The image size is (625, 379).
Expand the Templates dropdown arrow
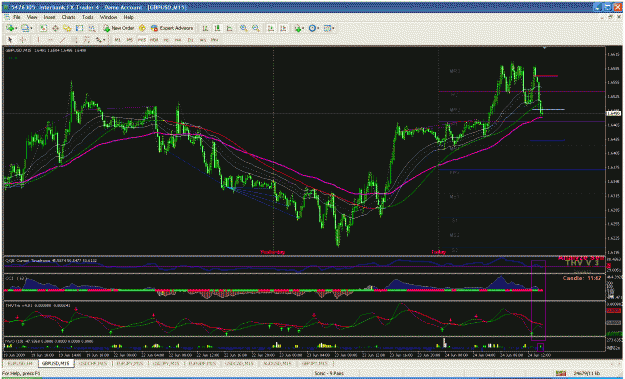click(333, 28)
